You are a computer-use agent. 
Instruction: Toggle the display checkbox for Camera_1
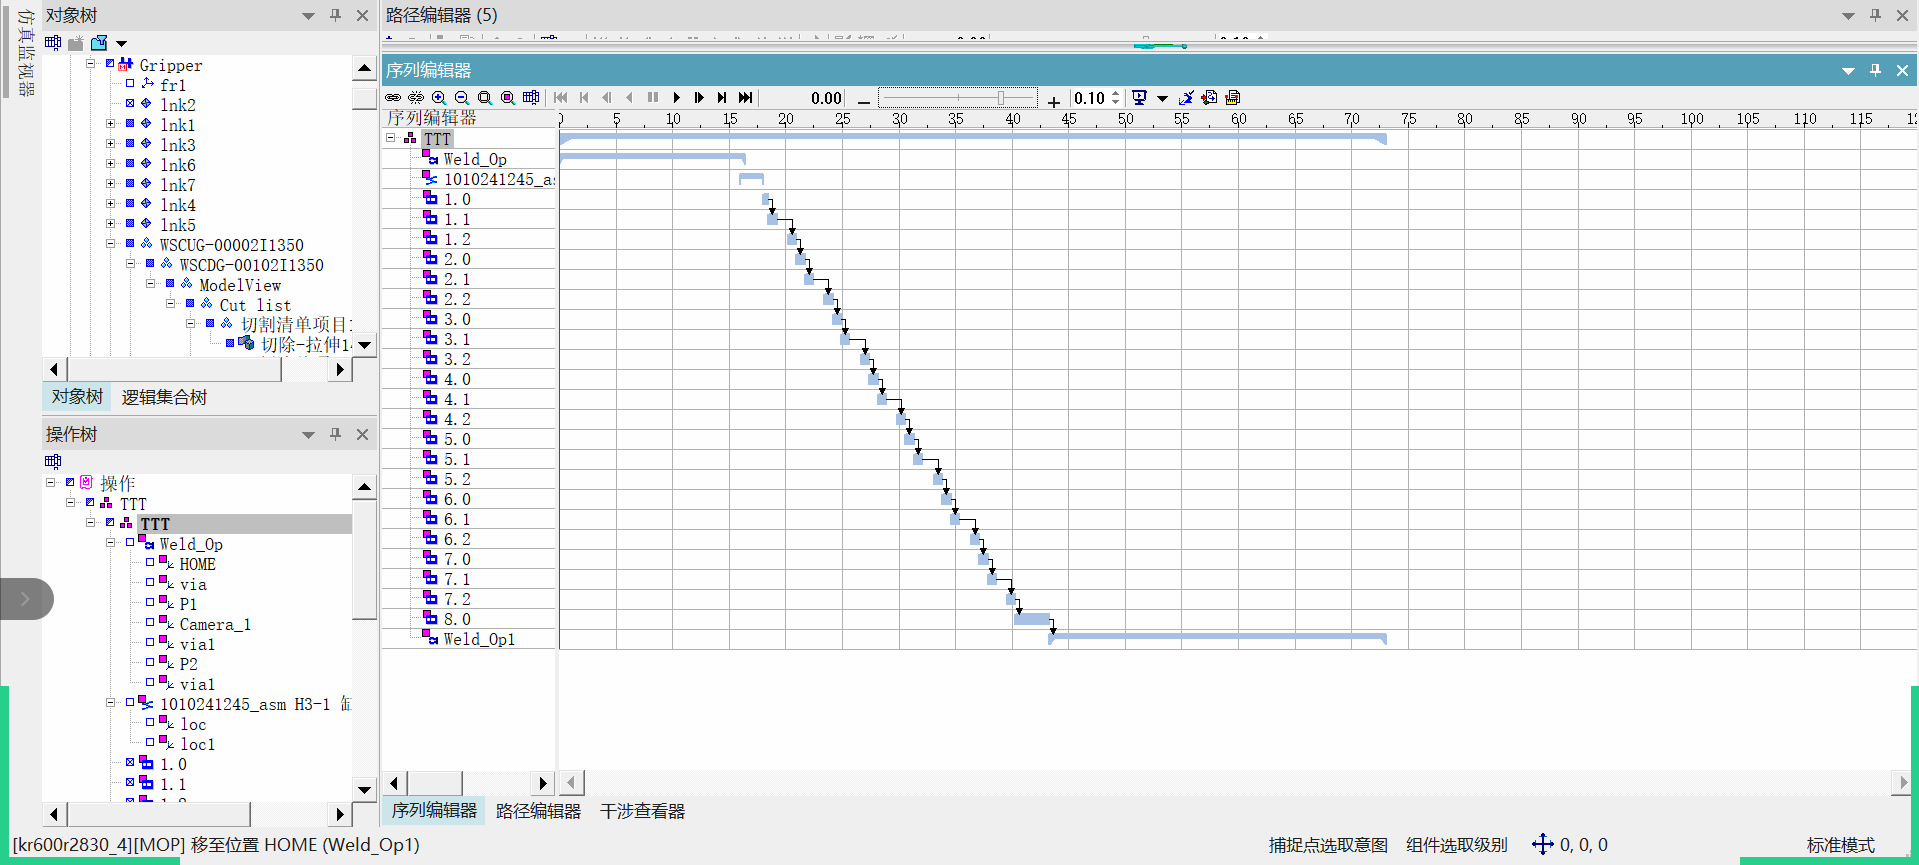point(150,623)
